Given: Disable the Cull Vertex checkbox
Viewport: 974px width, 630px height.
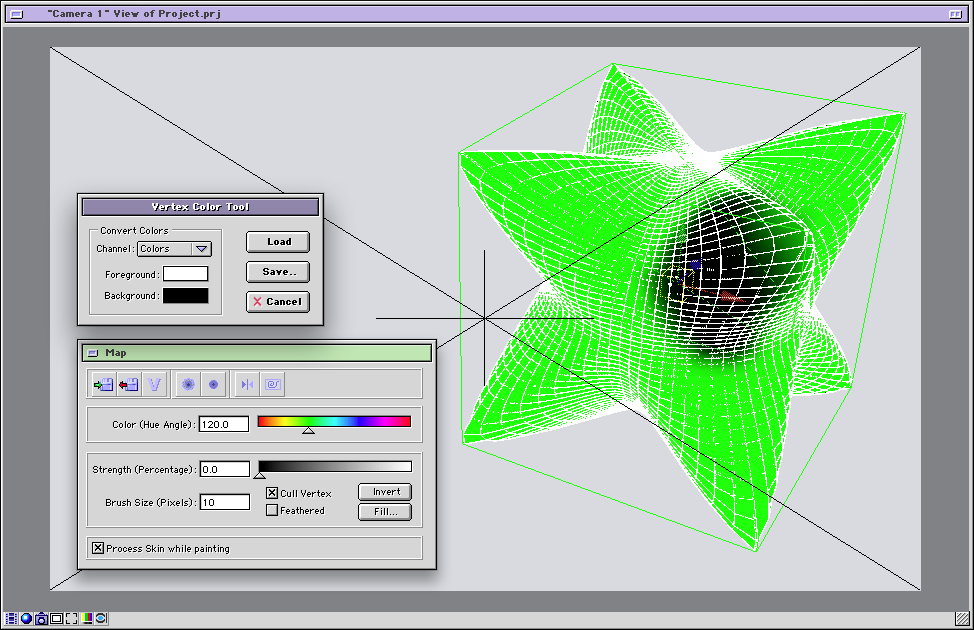Looking at the screenshot, I should [272, 493].
